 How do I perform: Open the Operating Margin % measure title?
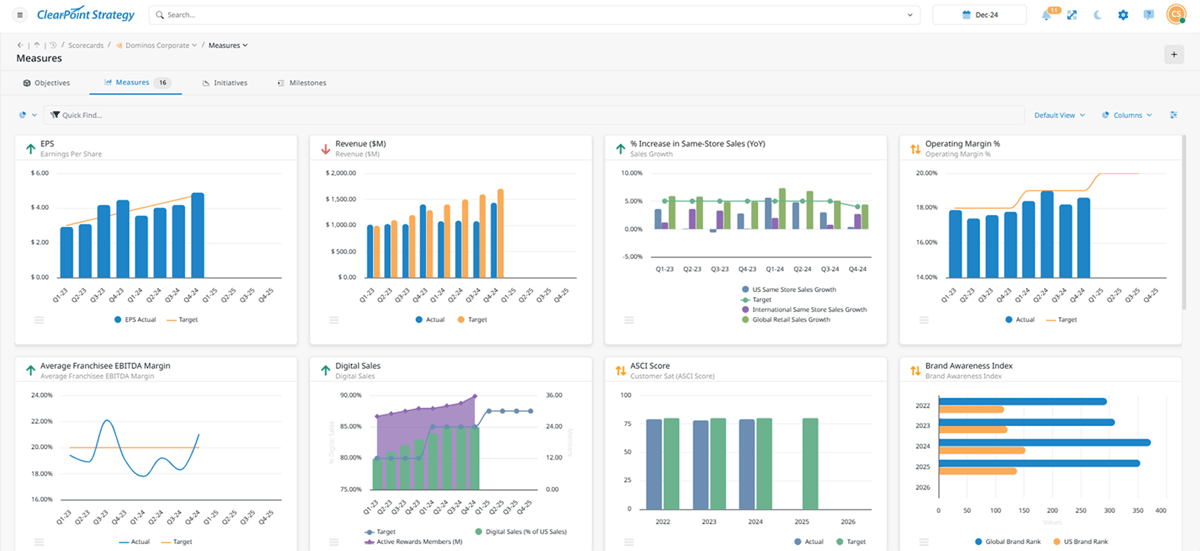coord(962,144)
